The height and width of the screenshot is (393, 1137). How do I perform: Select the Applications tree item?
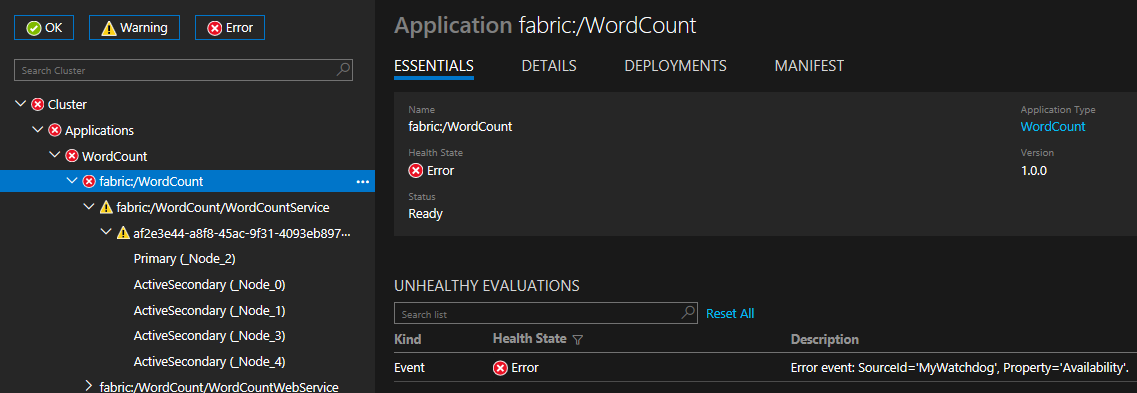[x=99, y=131]
